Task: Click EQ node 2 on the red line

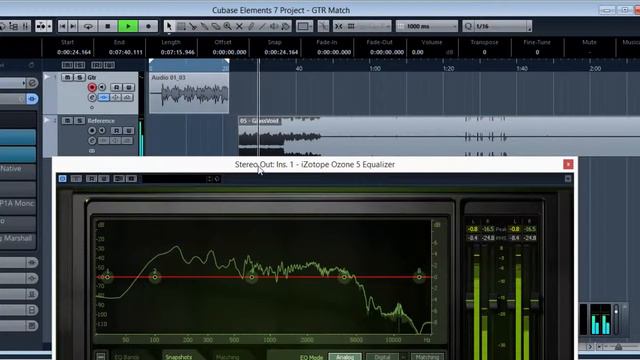Action: (155, 277)
